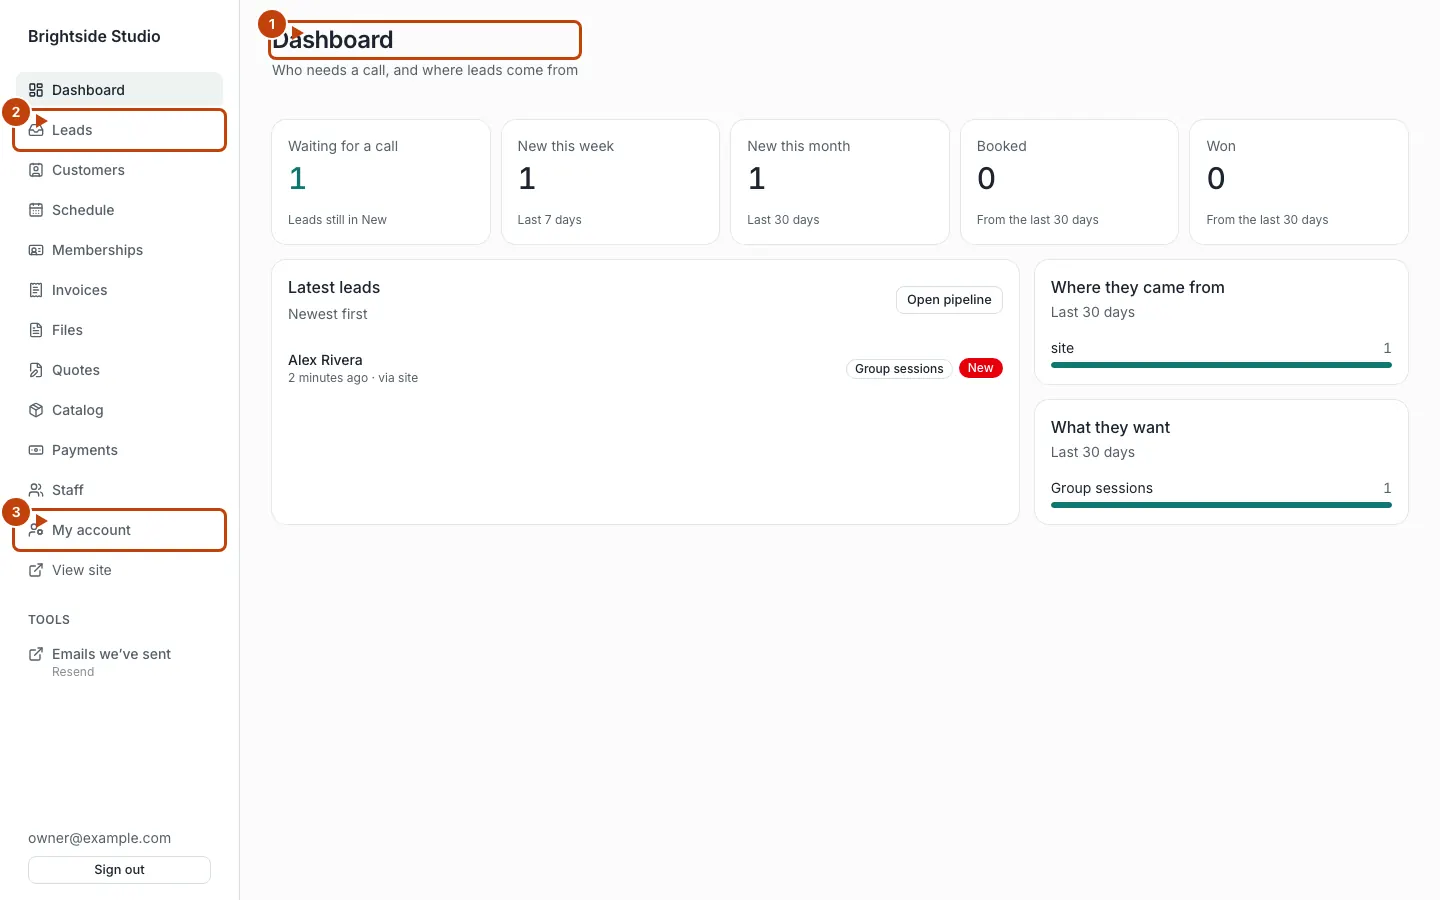Image resolution: width=1440 pixels, height=900 pixels.
Task: Click the Payments icon in sidebar
Action: [x=36, y=450]
